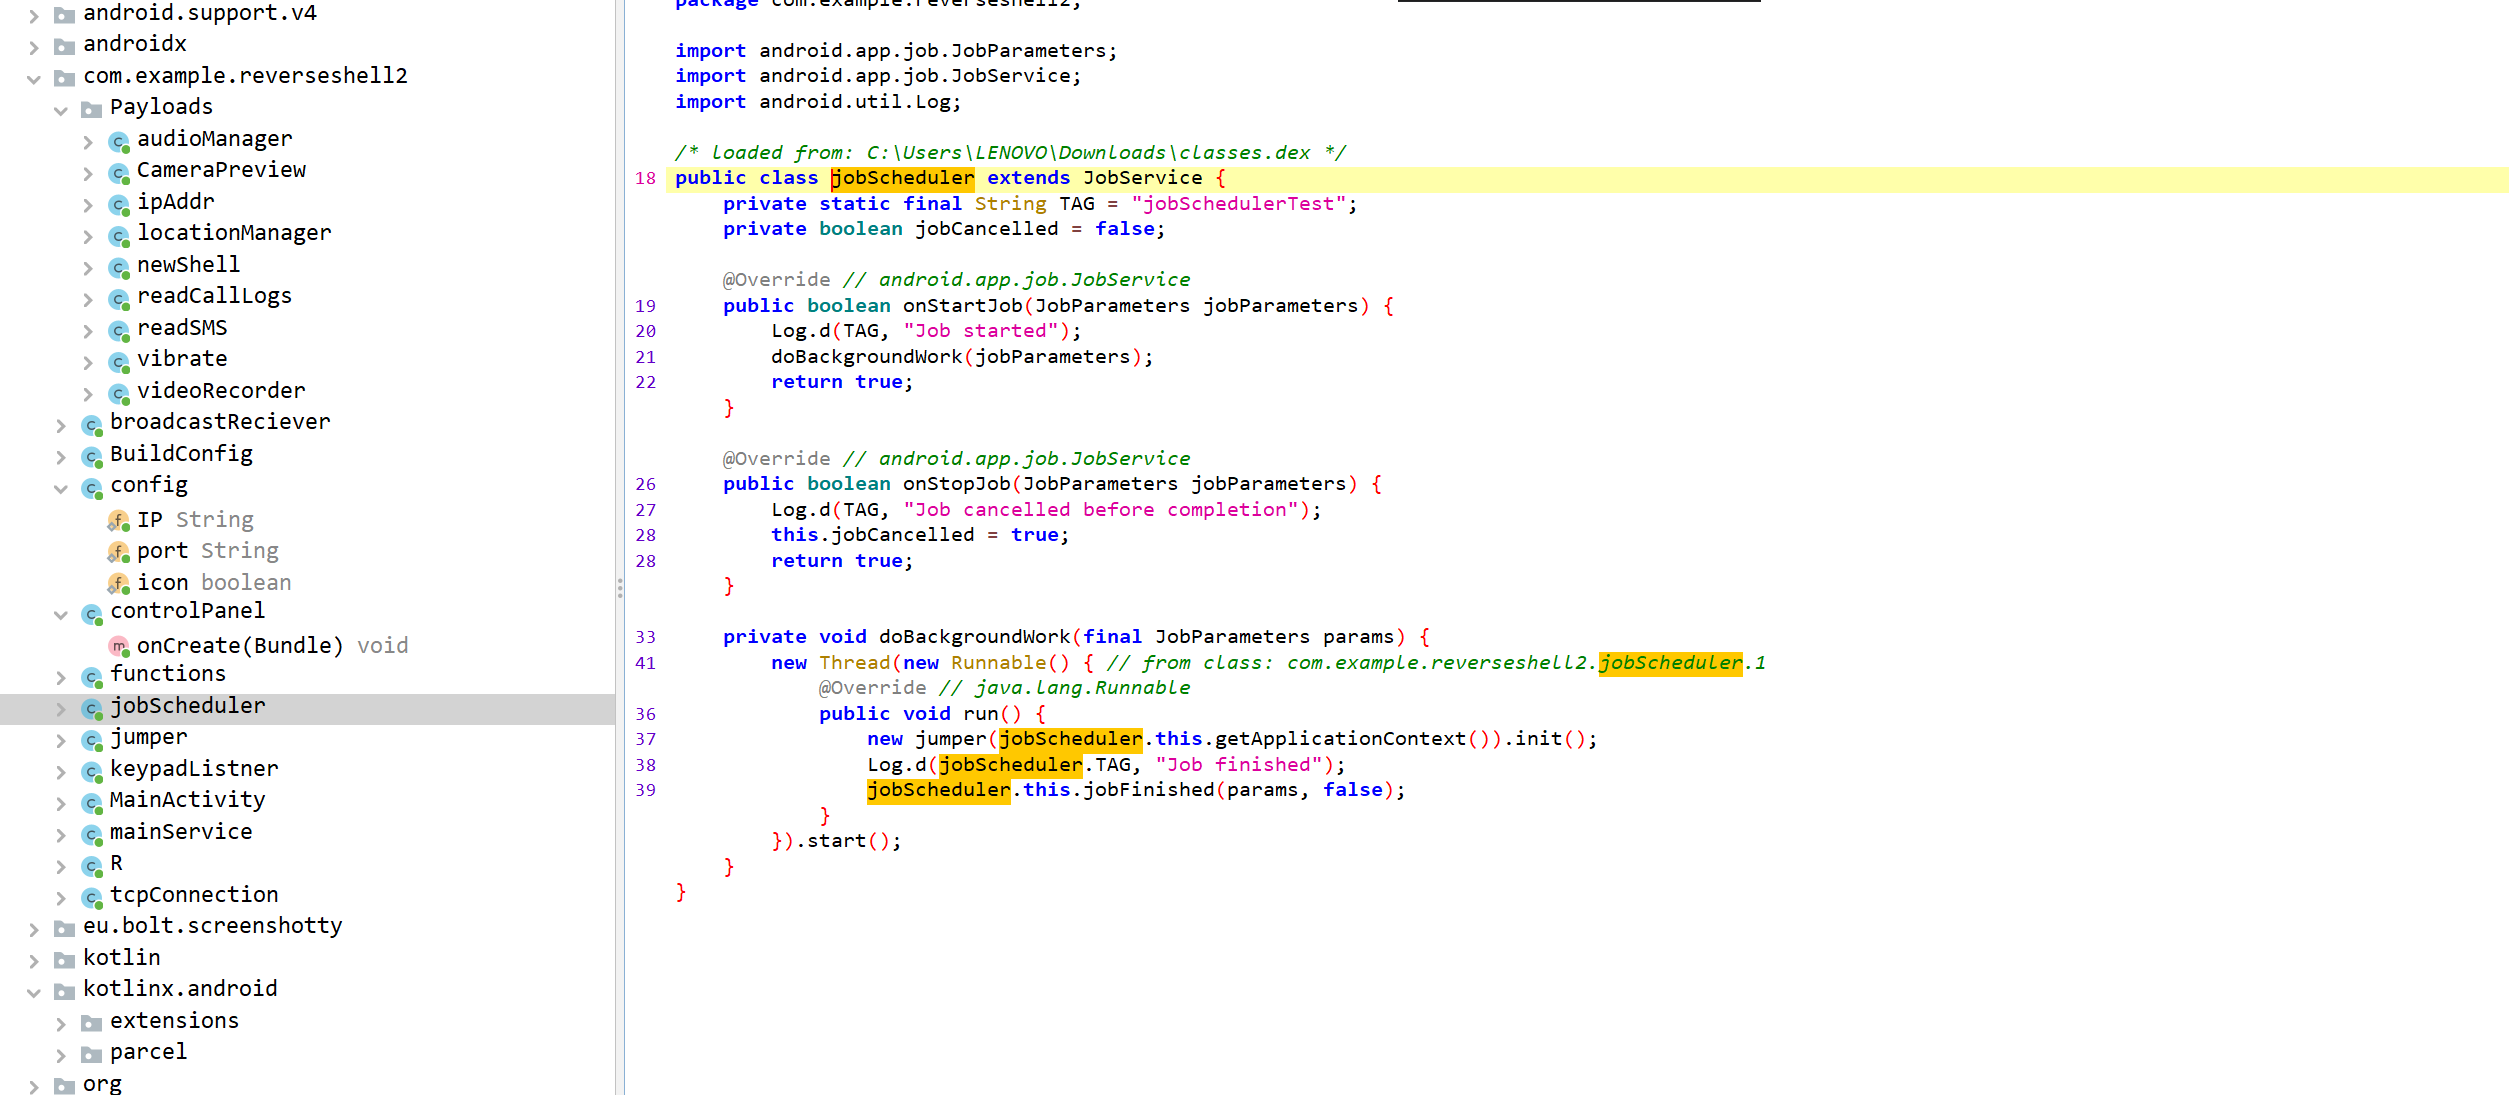Click the jobFinished method call

[1148, 790]
